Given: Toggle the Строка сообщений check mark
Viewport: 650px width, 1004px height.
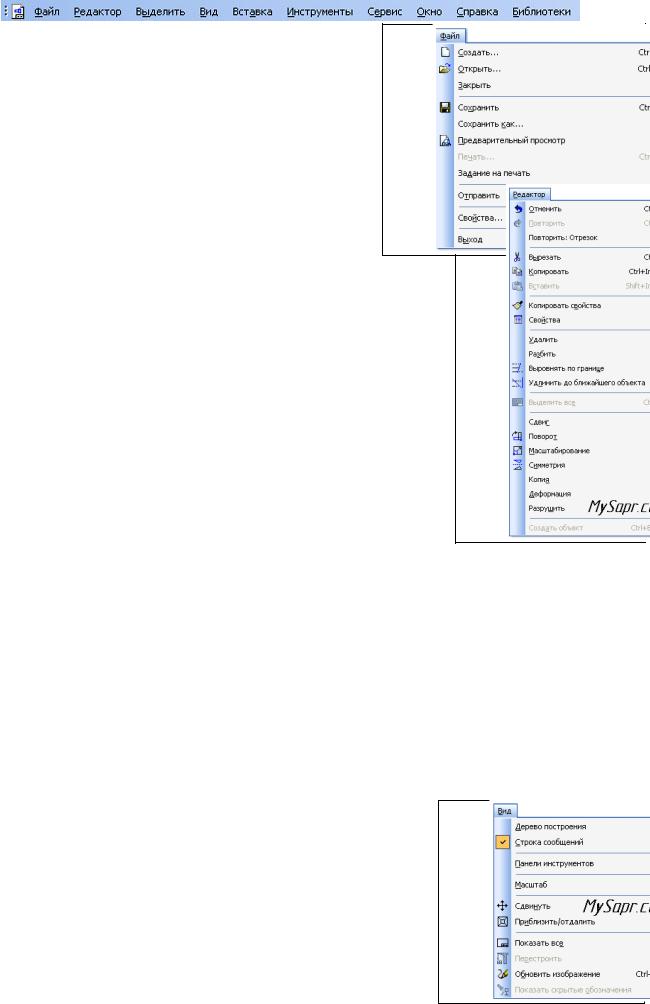Looking at the screenshot, I should (503, 842).
